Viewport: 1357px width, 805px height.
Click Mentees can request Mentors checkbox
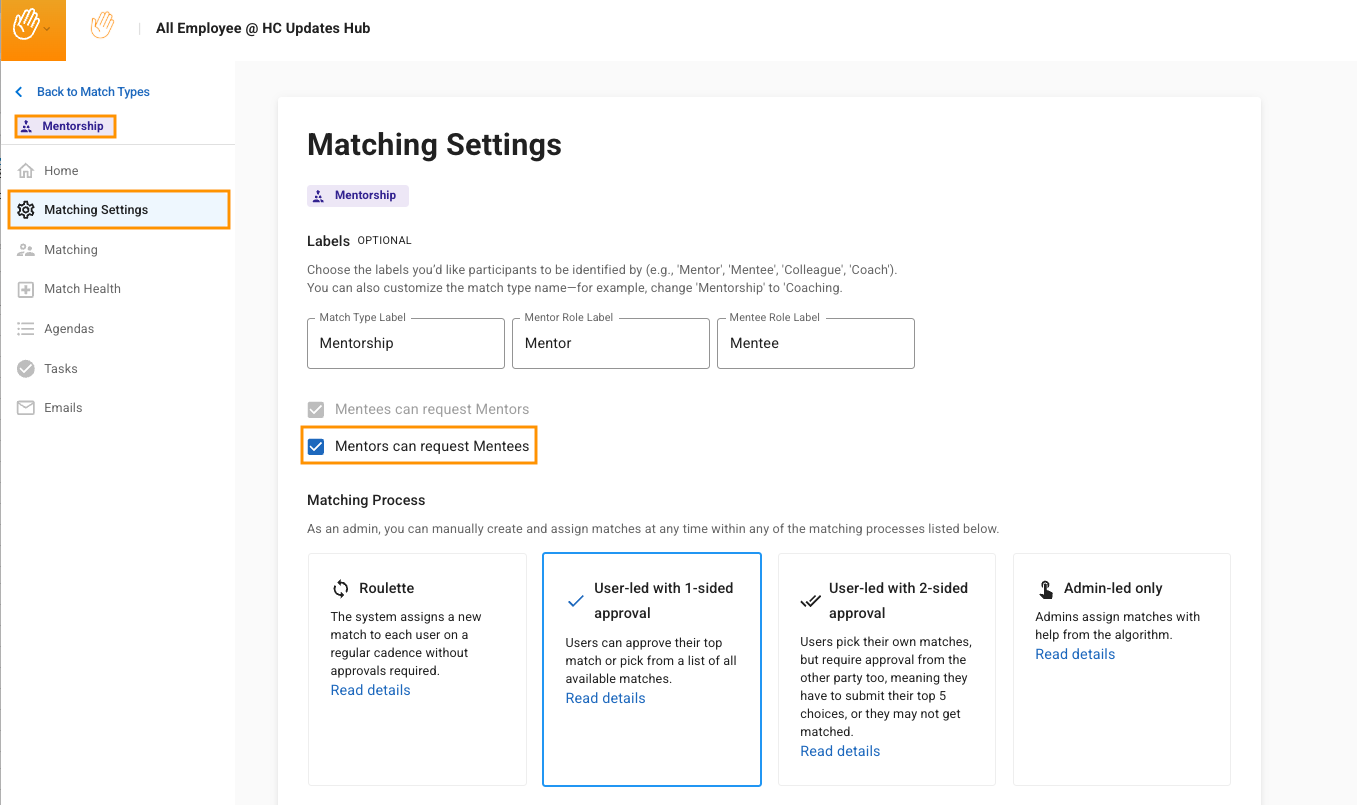pyautogui.click(x=316, y=410)
